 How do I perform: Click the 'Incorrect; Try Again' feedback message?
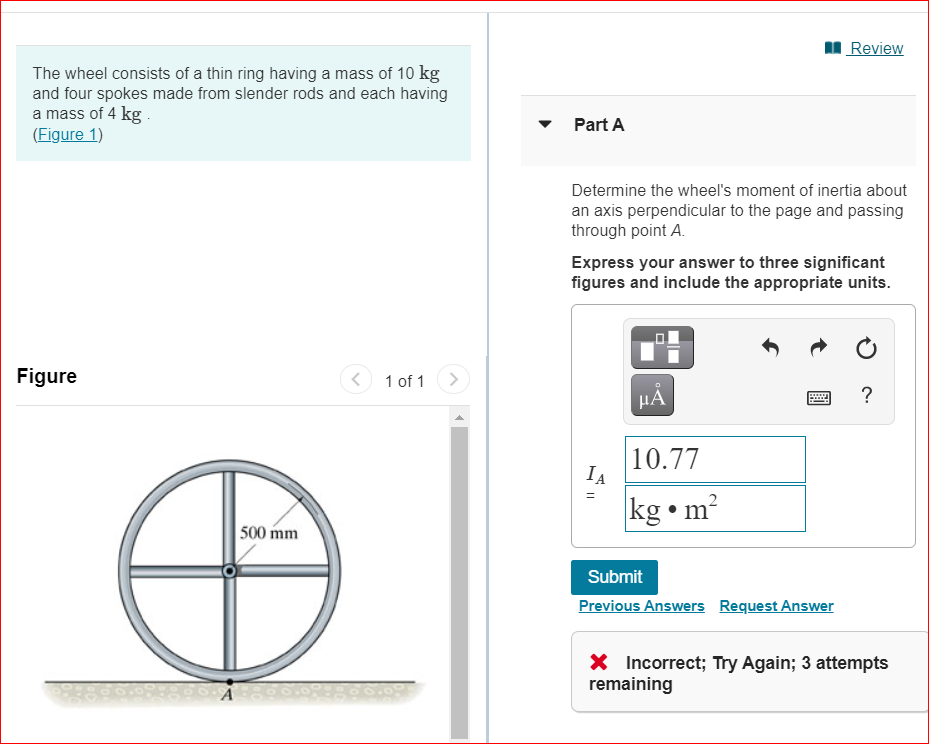739,673
